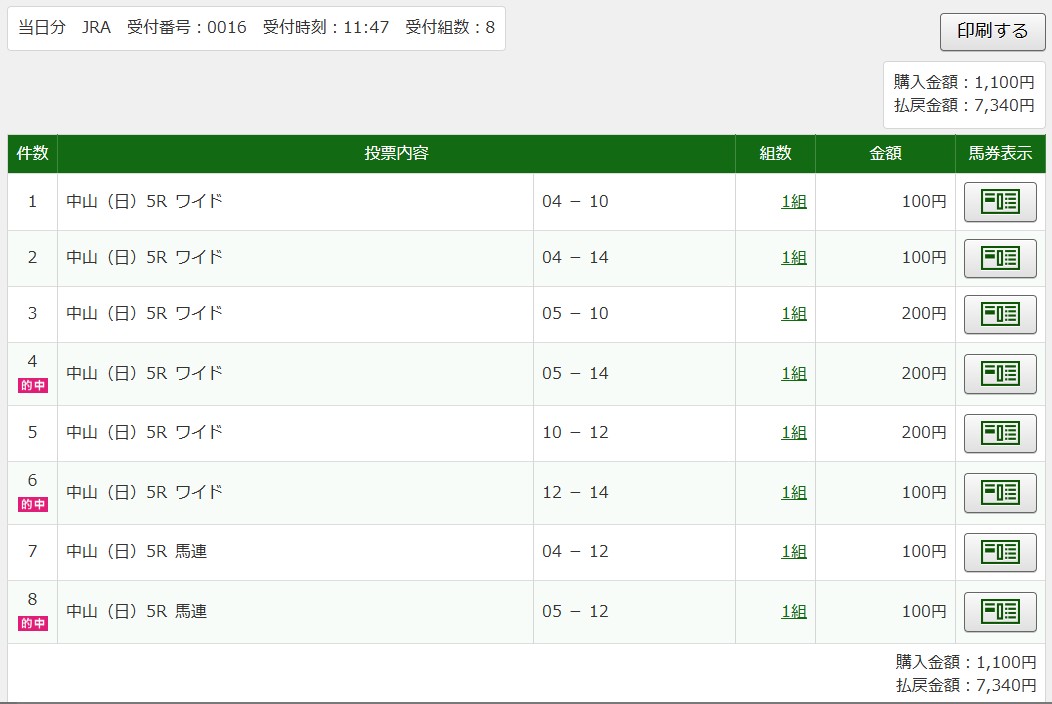The height and width of the screenshot is (704, 1052).
Task: Display ticket for row 5 (10-12)
Action: coord(999,433)
